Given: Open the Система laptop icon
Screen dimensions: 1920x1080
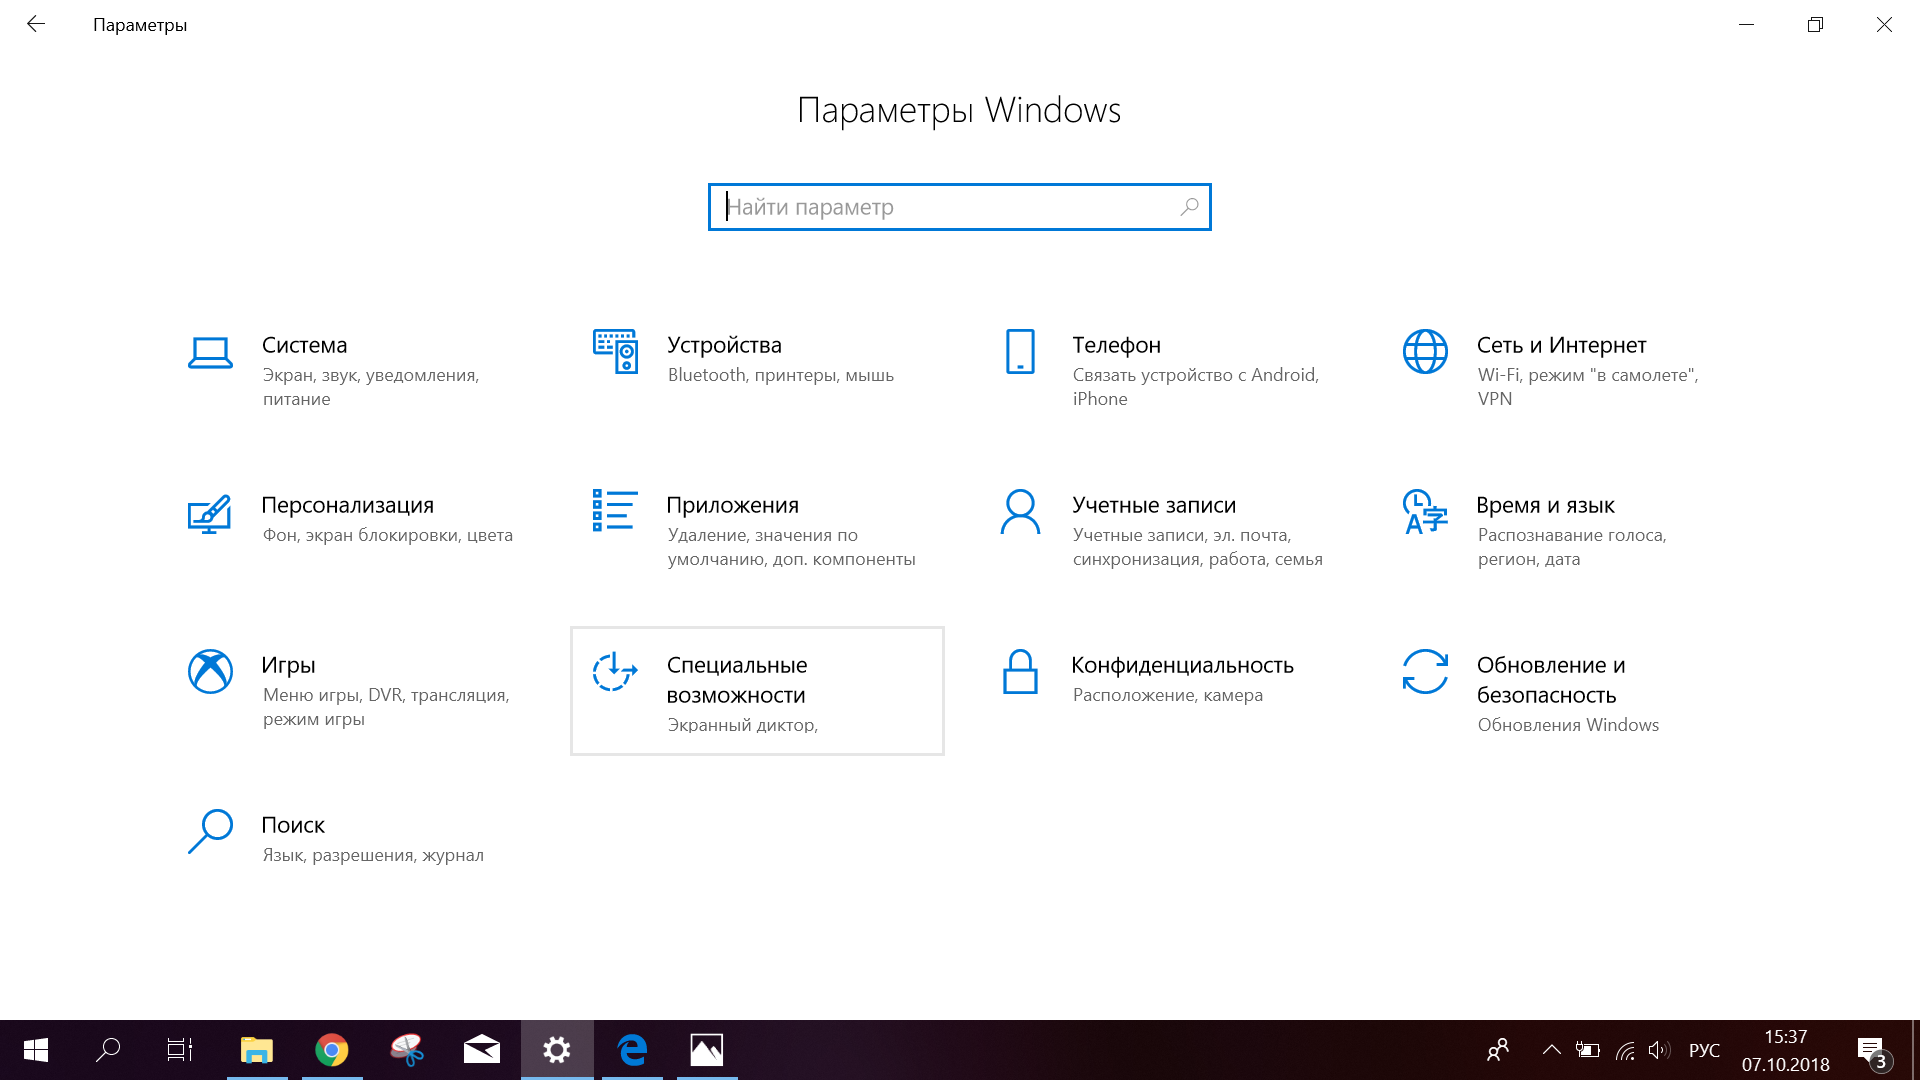Looking at the screenshot, I should click(210, 352).
